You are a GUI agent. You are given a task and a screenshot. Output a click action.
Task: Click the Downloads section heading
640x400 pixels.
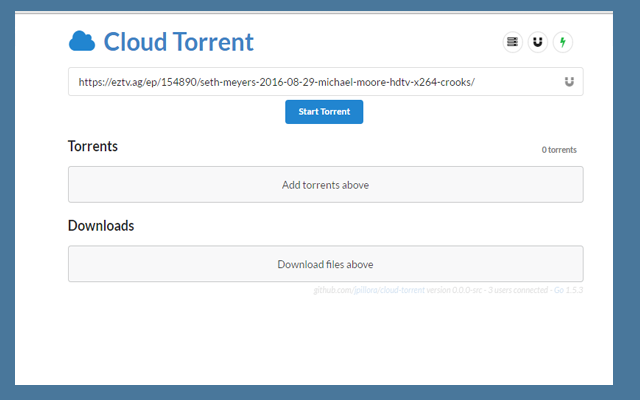[101, 226]
